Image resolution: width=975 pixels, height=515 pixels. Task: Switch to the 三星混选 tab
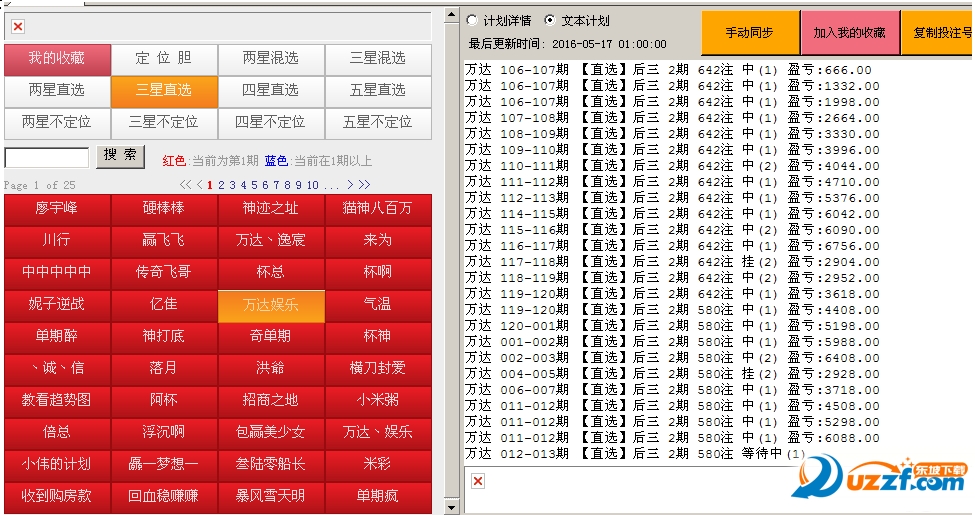(x=378, y=59)
